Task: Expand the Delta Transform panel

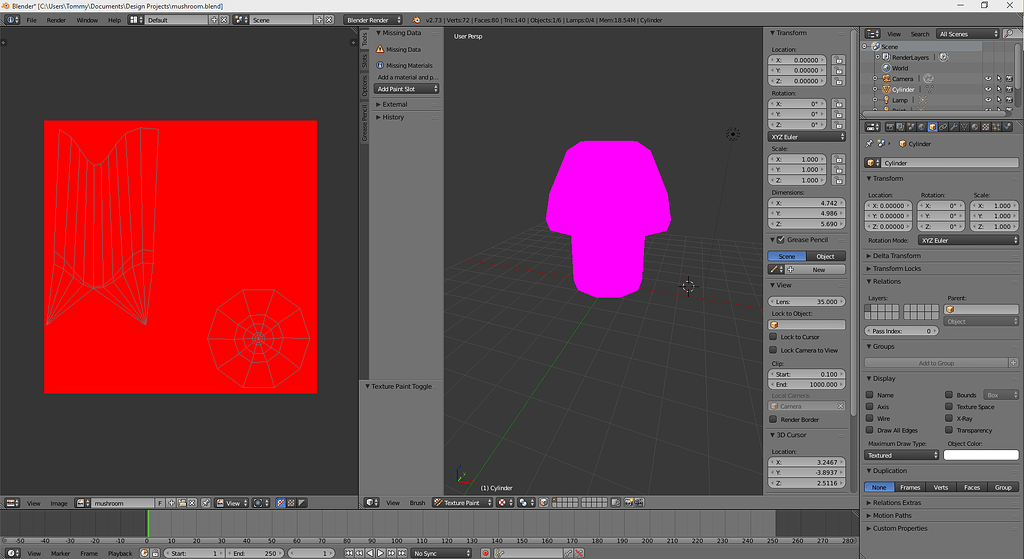Action: [x=897, y=255]
